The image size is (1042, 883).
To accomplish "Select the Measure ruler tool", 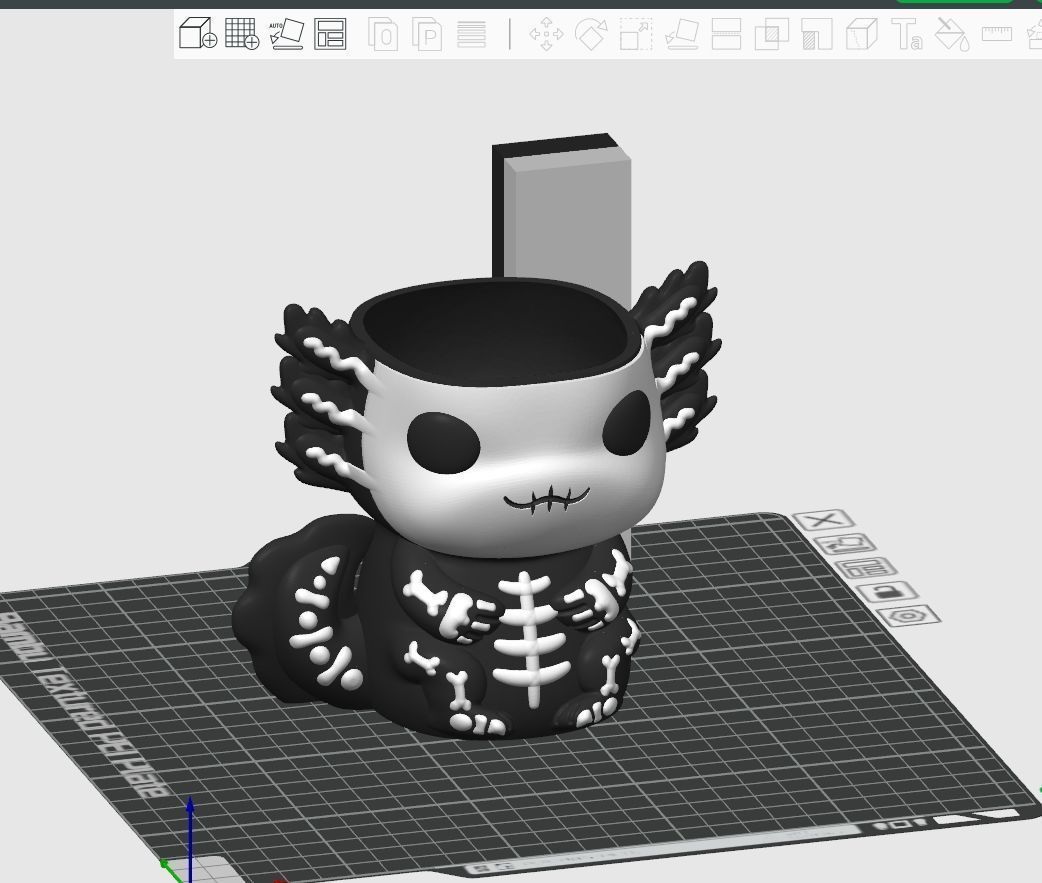I will point(996,33).
